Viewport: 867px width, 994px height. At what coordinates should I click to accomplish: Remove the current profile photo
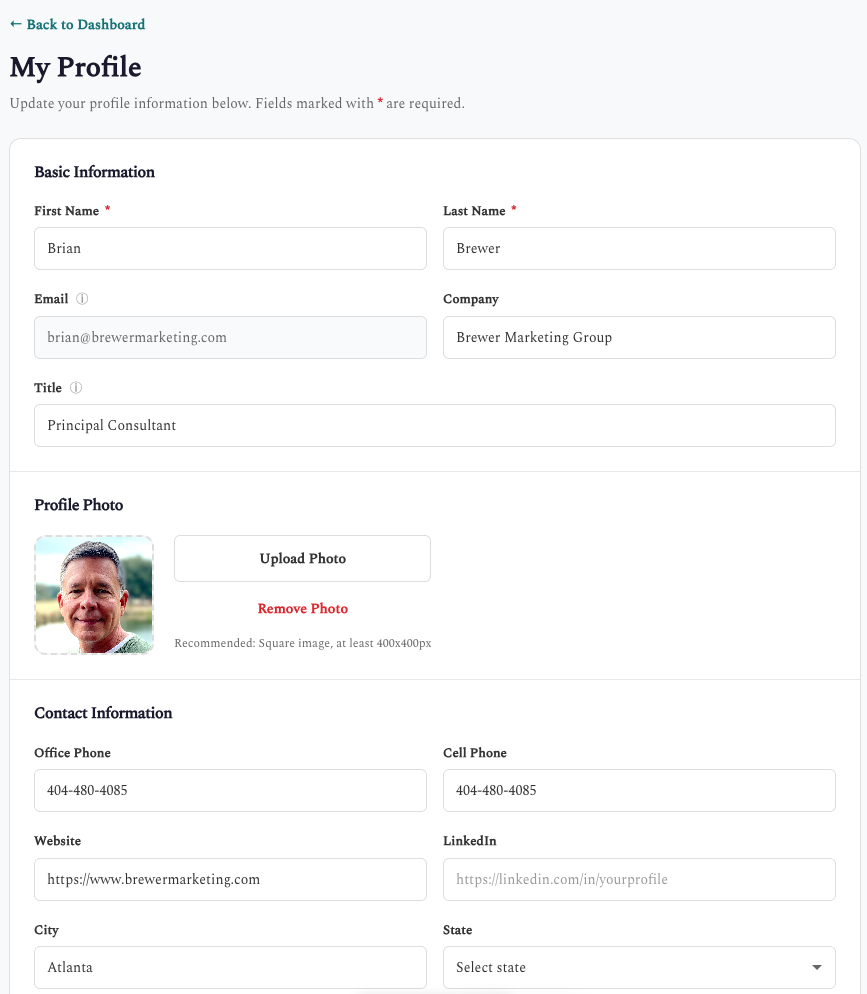click(302, 608)
